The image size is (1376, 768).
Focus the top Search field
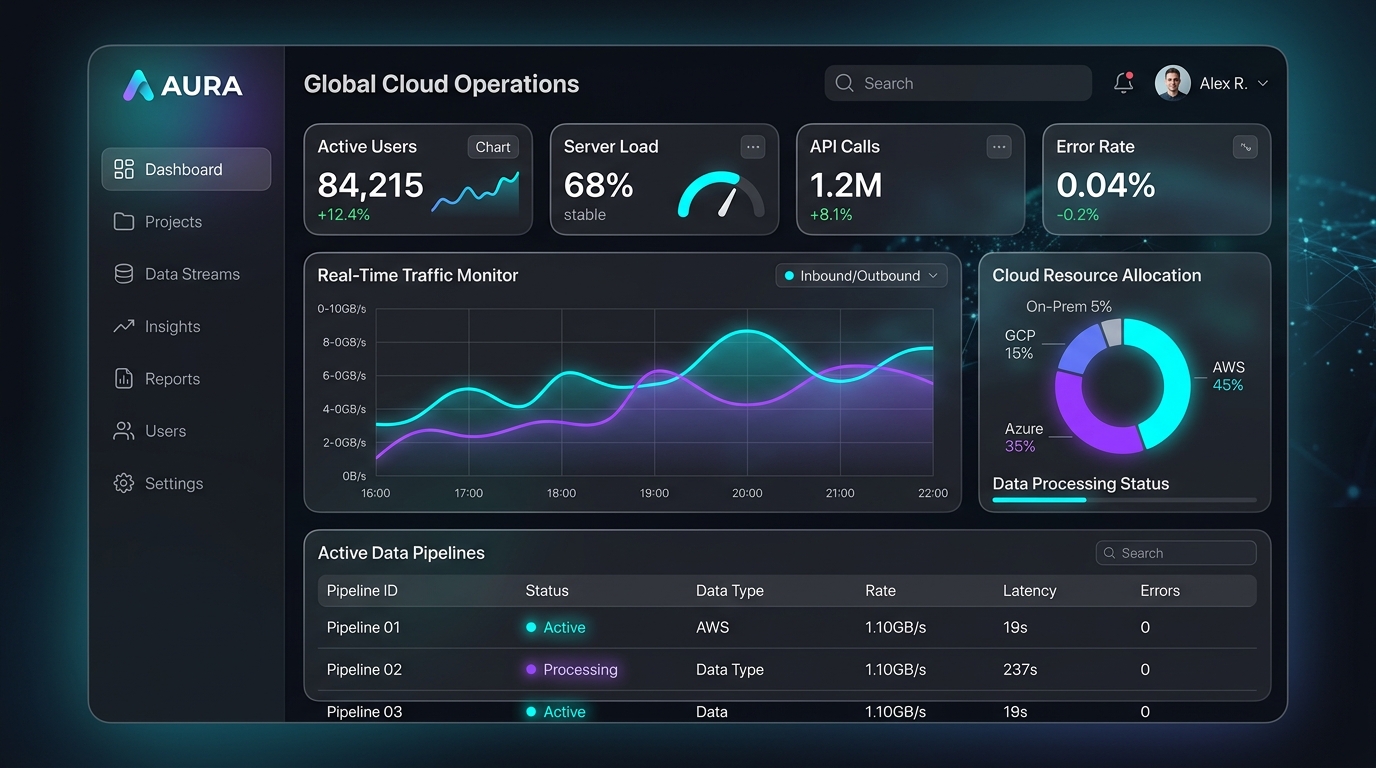[958, 83]
